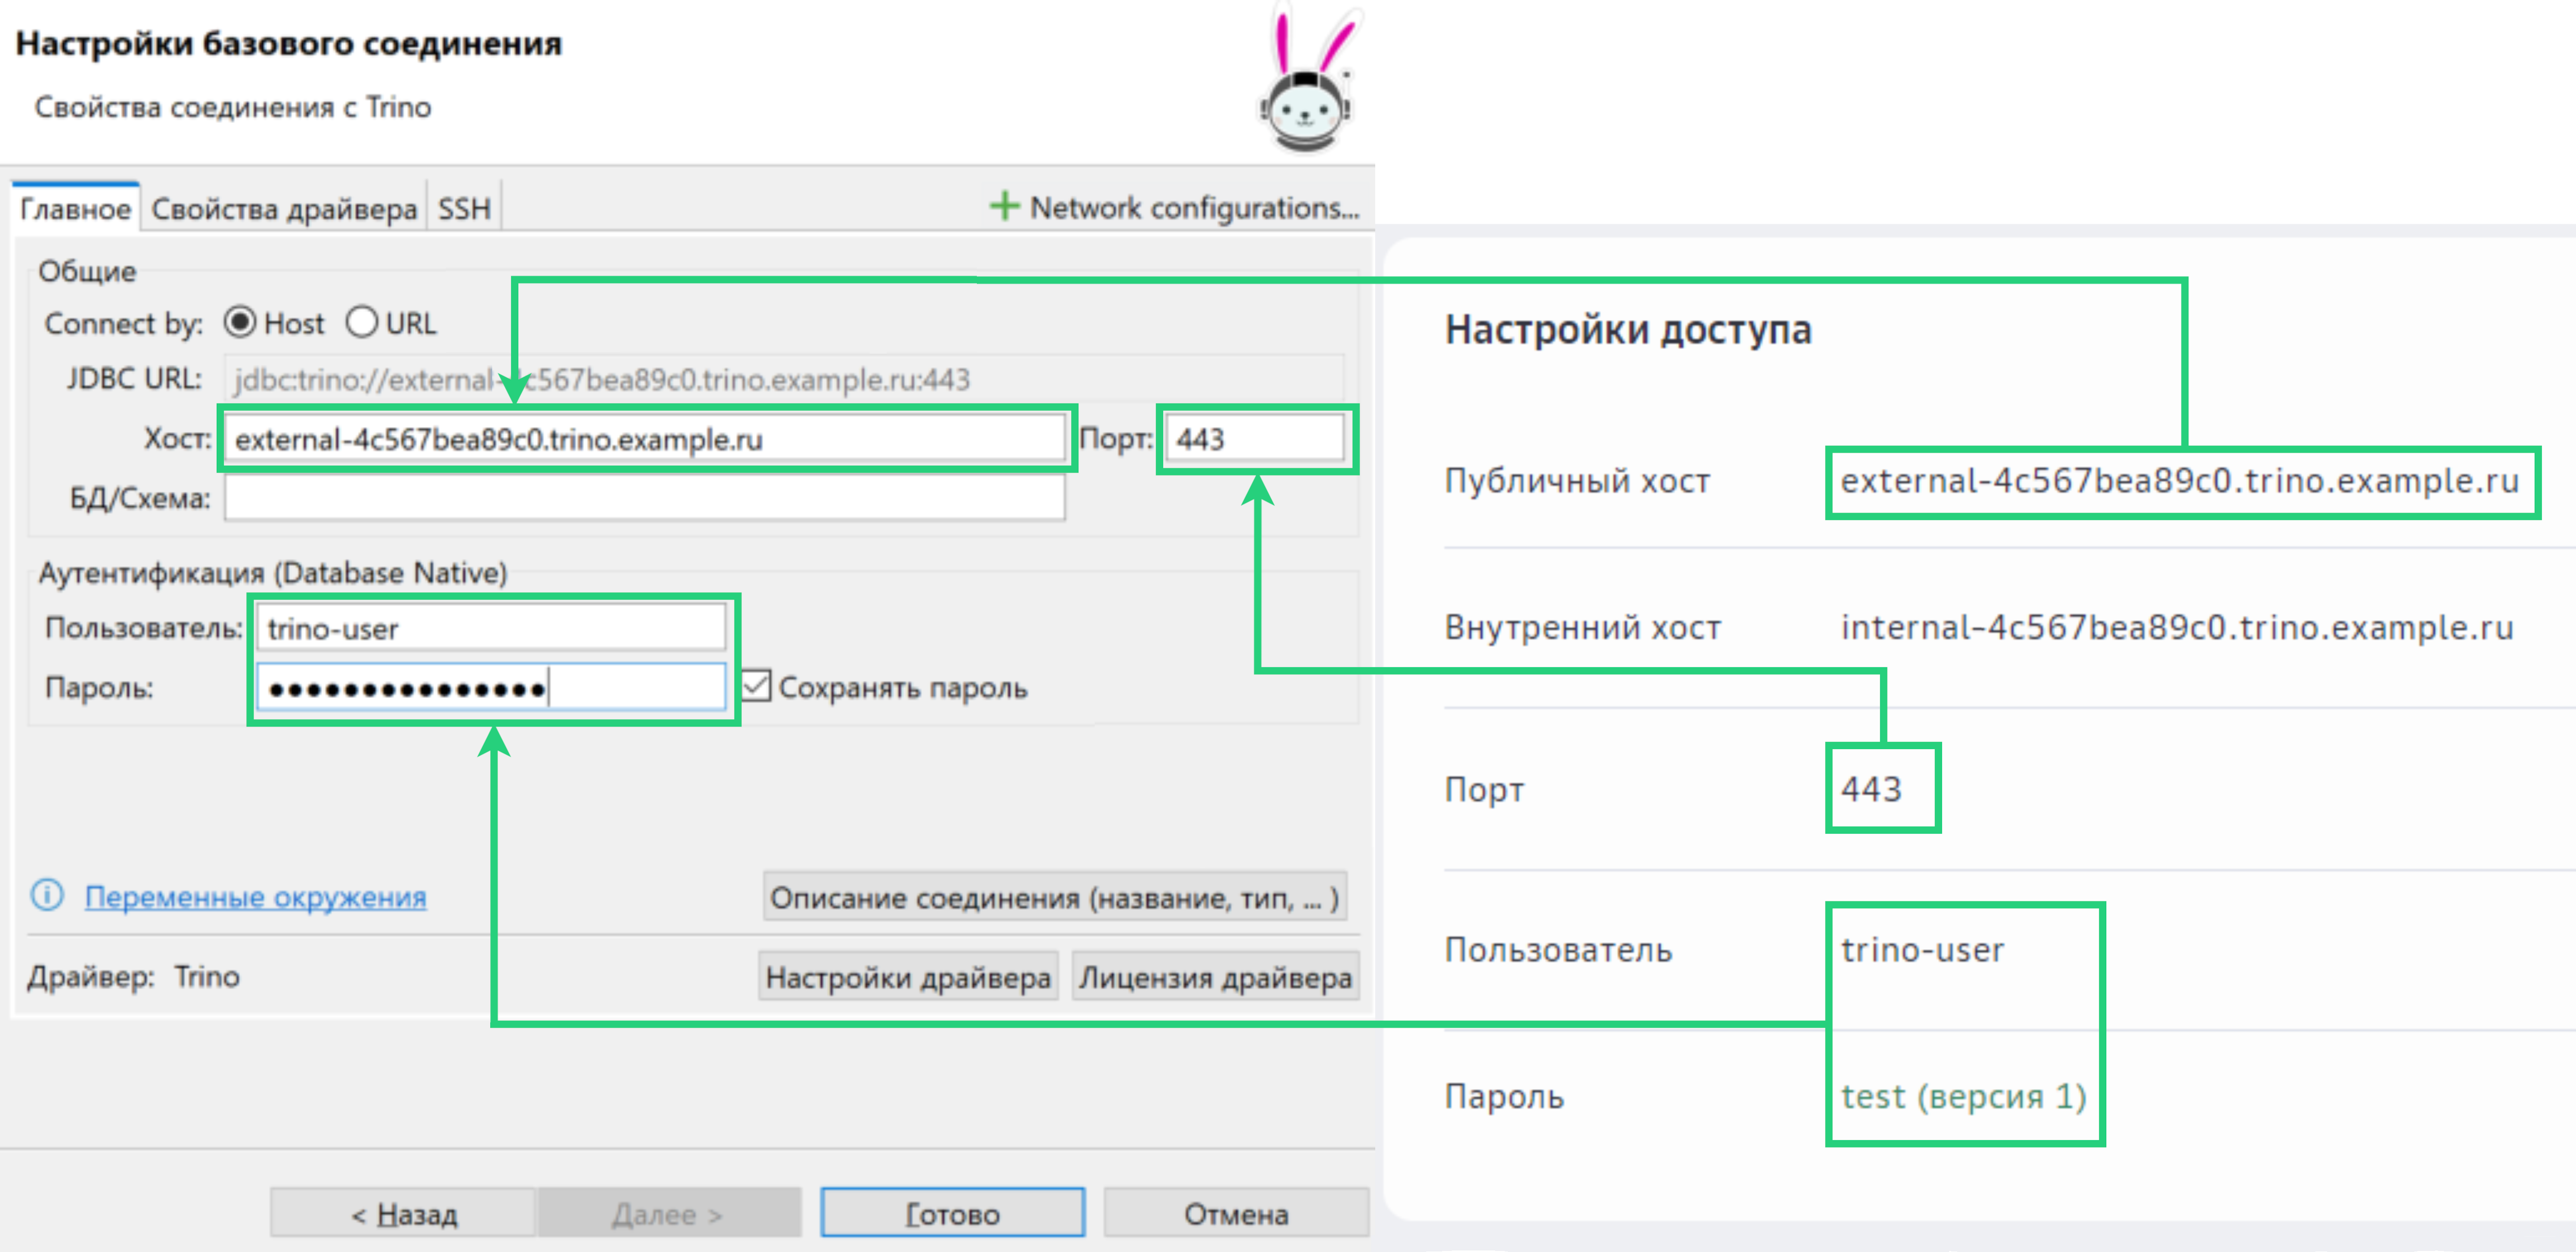Focus the Пароль input field
Image resolution: width=2576 pixels, height=1252 pixels.
click(491, 687)
